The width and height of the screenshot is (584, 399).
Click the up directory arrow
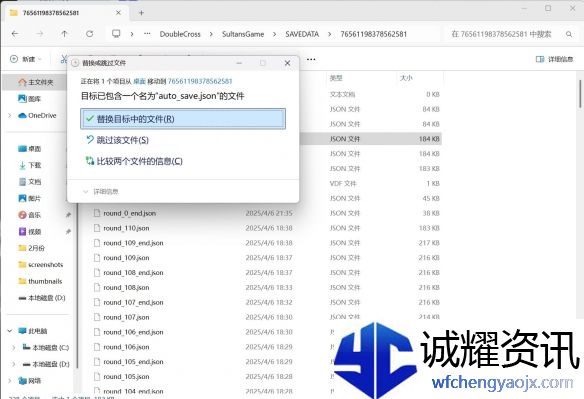click(64, 34)
